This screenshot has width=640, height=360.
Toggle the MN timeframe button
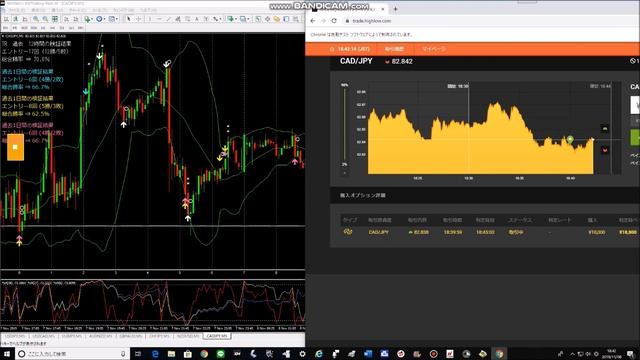(x=80, y=28)
